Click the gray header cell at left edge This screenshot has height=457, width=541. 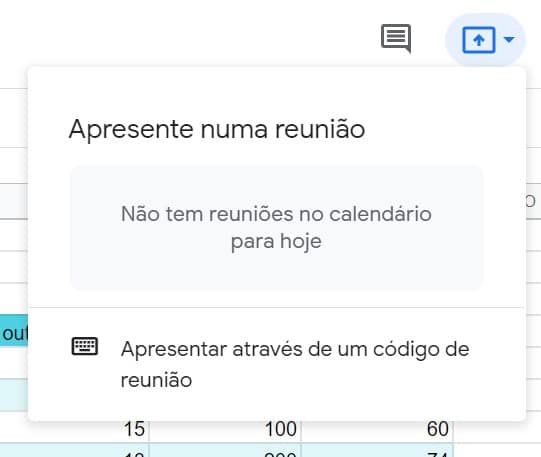14,201
